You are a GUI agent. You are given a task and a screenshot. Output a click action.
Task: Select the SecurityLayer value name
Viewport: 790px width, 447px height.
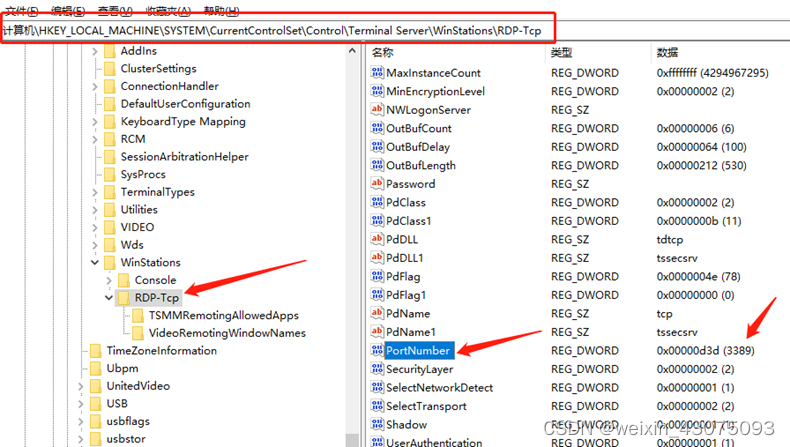pyautogui.click(x=419, y=369)
